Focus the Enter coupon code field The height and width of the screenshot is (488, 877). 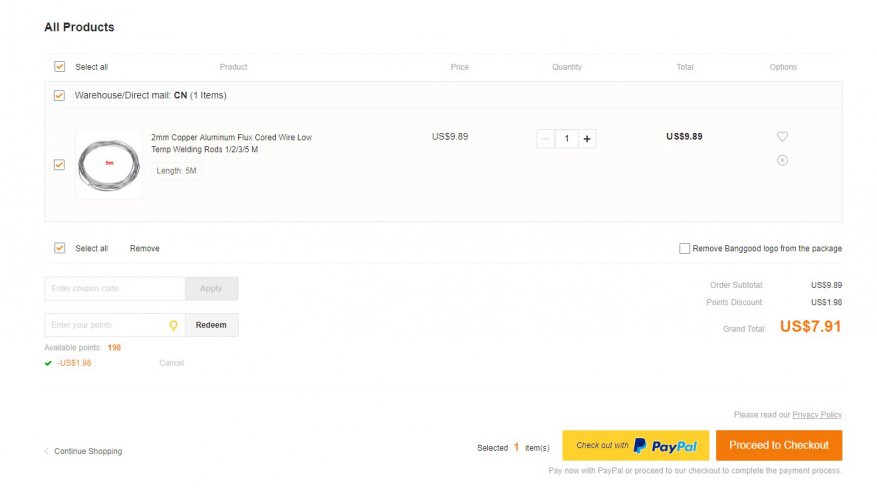[x=115, y=289]
